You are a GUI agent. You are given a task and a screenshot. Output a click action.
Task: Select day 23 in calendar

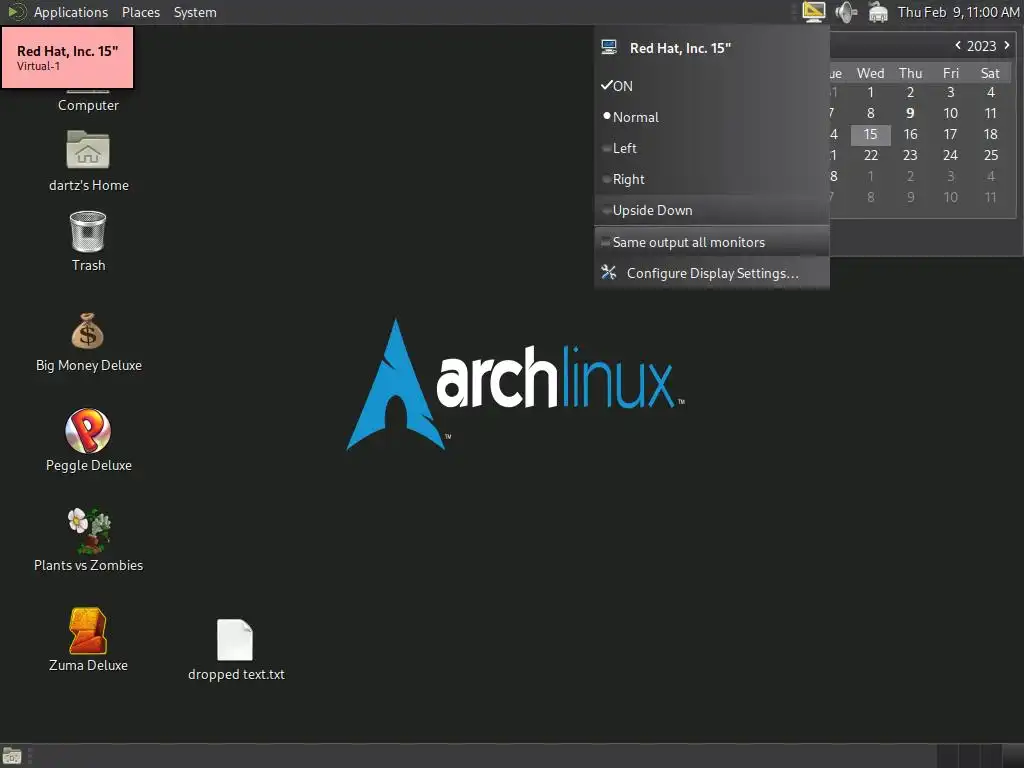coord(910,155)
